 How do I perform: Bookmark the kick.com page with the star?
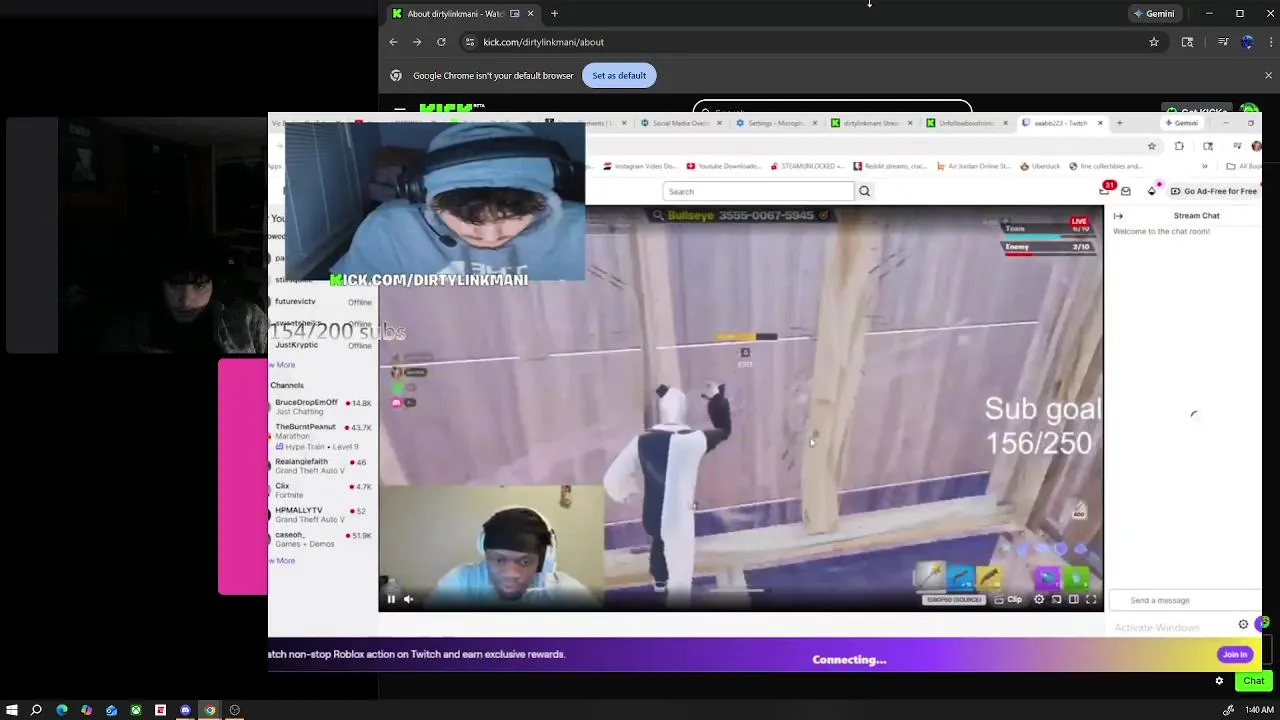pyautogui.click(x=1154, y=42)
